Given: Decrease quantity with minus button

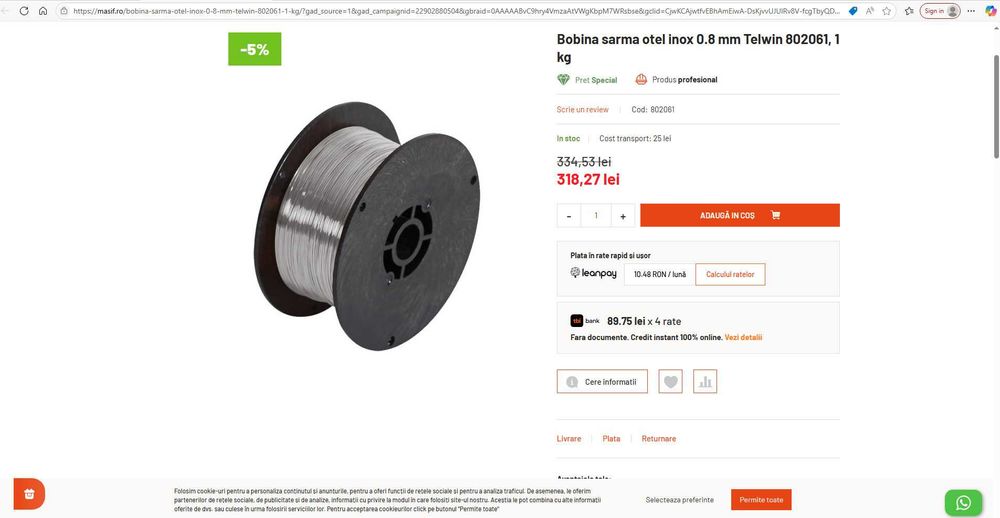Looking at the screenshot, I should (569, 216).
